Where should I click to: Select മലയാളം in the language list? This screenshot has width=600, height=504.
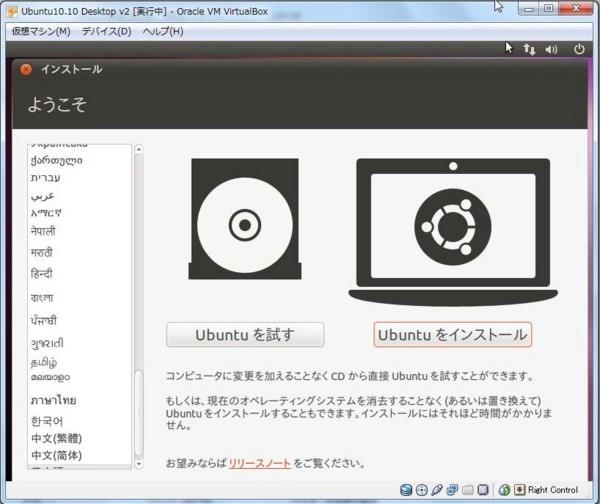click(51, 377)
